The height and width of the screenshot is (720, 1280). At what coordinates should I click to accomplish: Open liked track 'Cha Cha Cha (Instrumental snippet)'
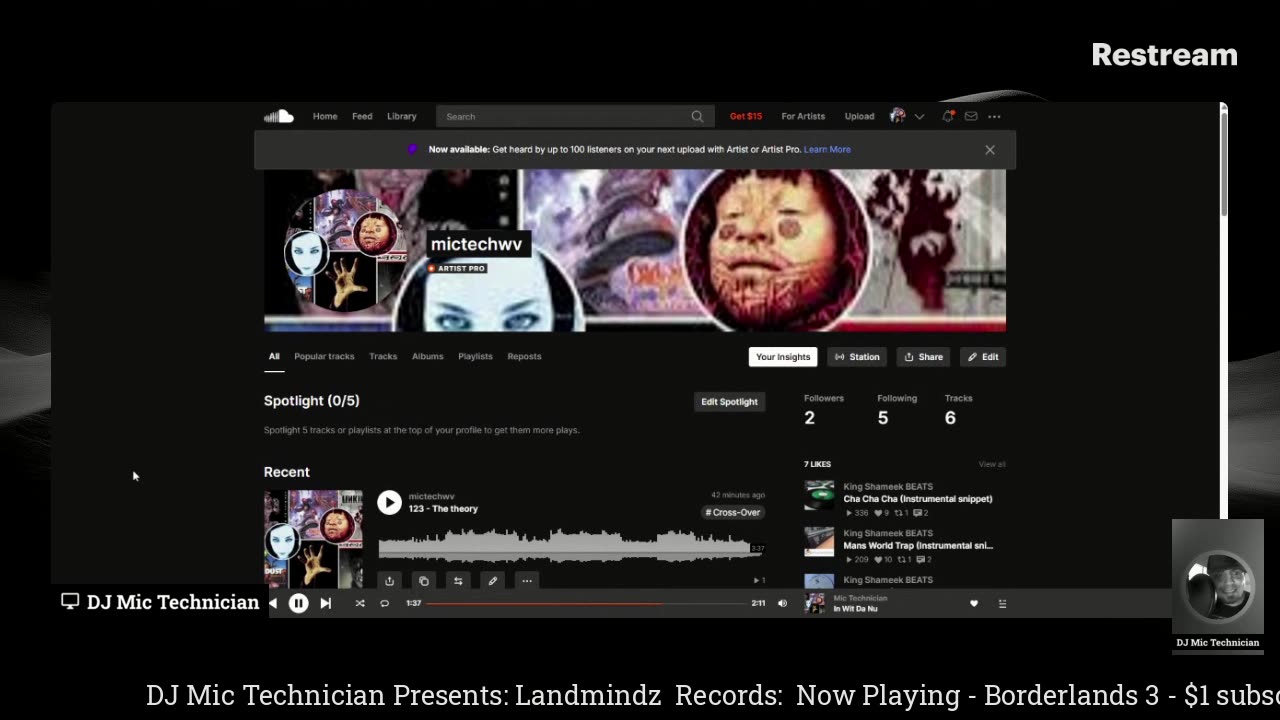pyautogui.click(x=918, y=499)
